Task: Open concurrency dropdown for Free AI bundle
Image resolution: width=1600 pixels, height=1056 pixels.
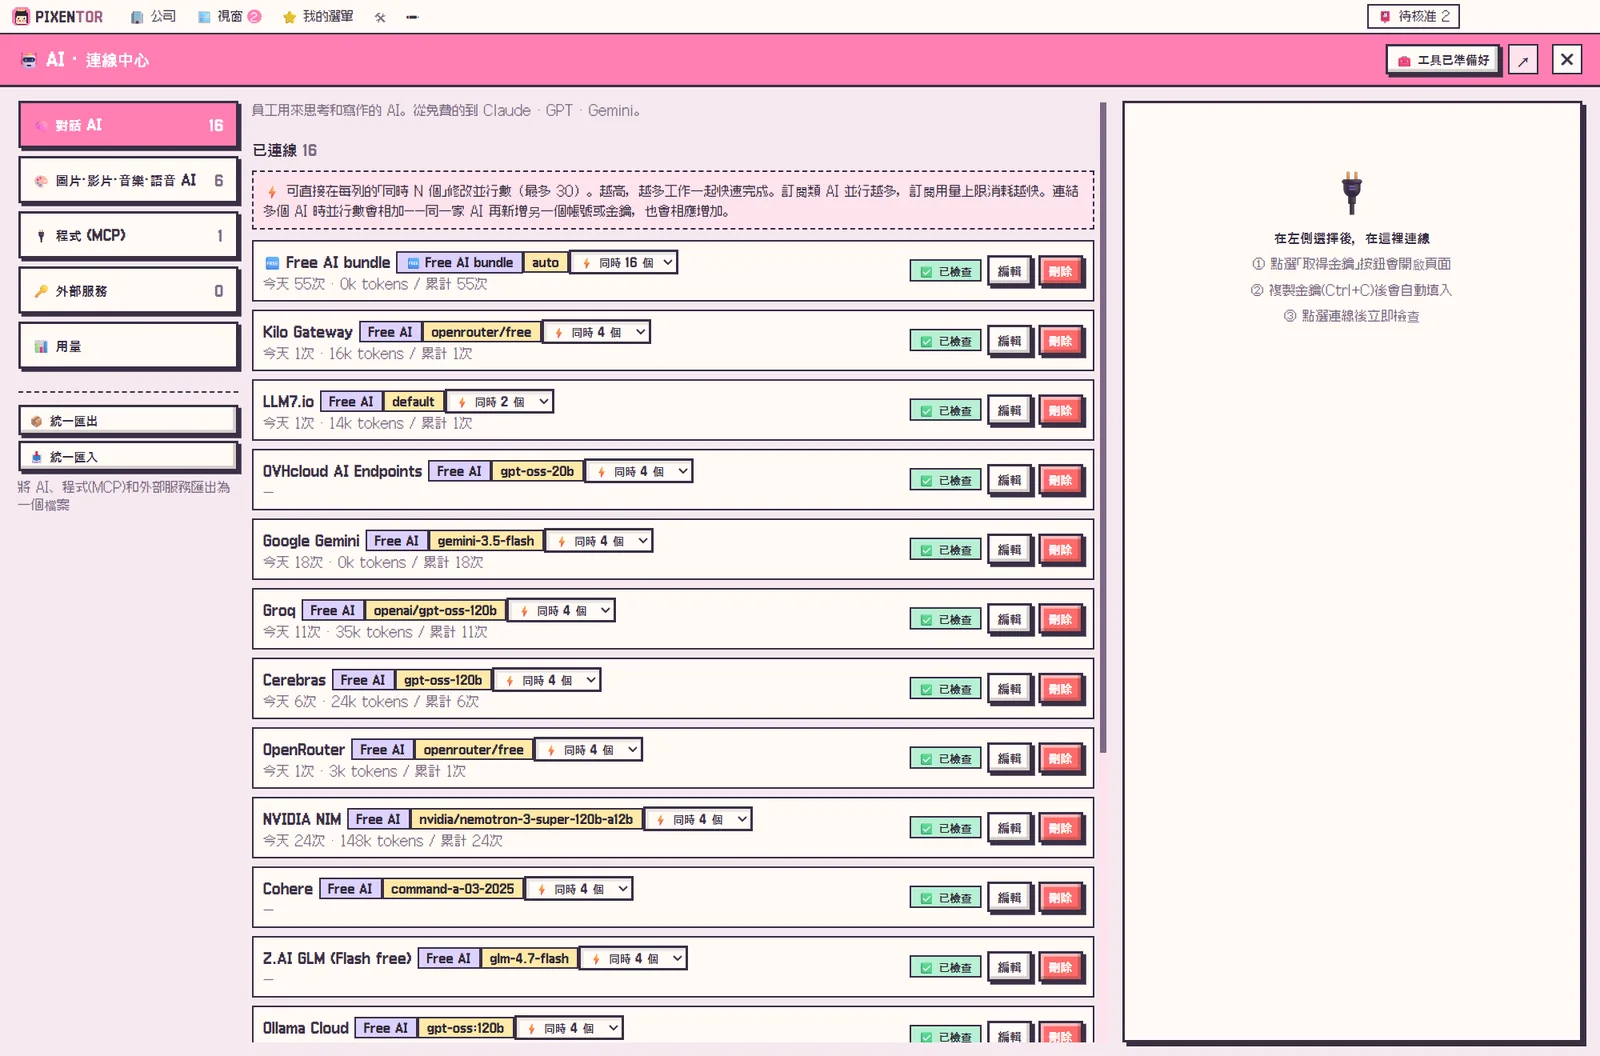Action: tap(624, 262)
